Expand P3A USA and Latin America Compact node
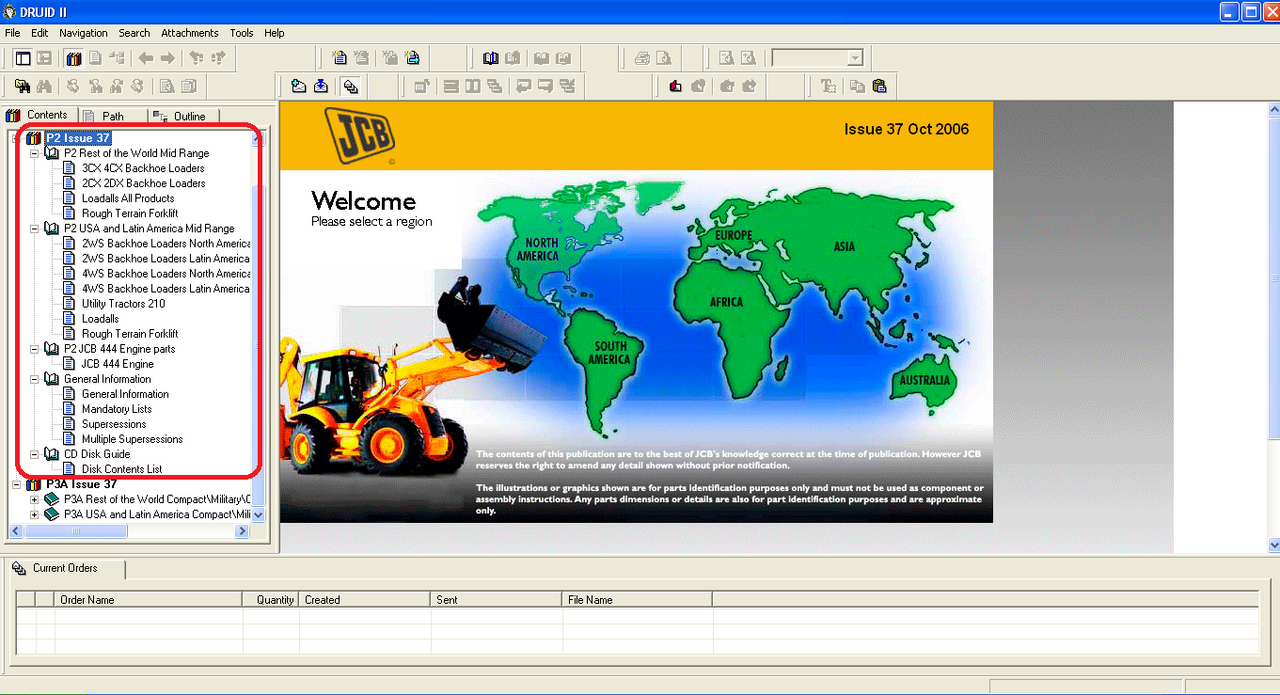The image size is (1280, 695). pos(35,514)
